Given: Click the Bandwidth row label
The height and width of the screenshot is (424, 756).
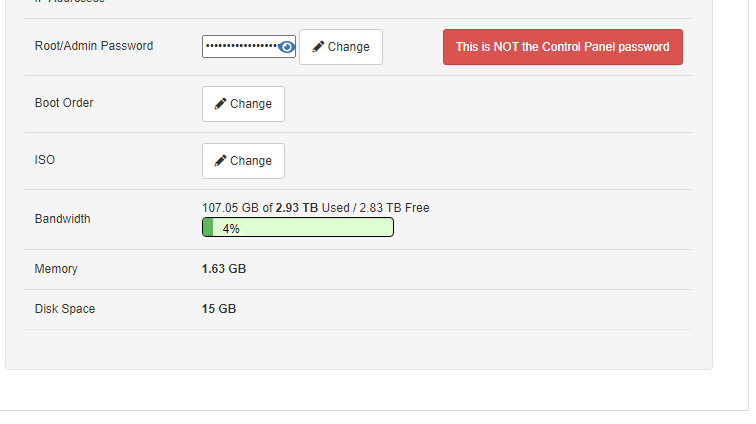Looking at the screenshot, I should (62, 219).
